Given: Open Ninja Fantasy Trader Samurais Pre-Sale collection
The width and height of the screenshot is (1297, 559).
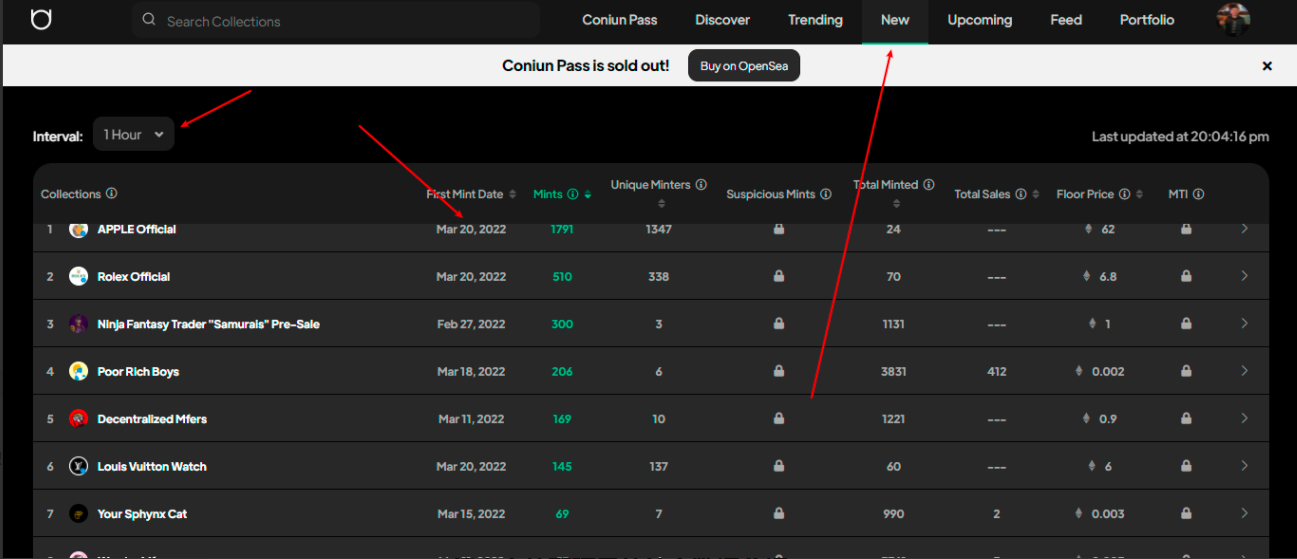Looking at the screenshot, I should click(208, 324).
